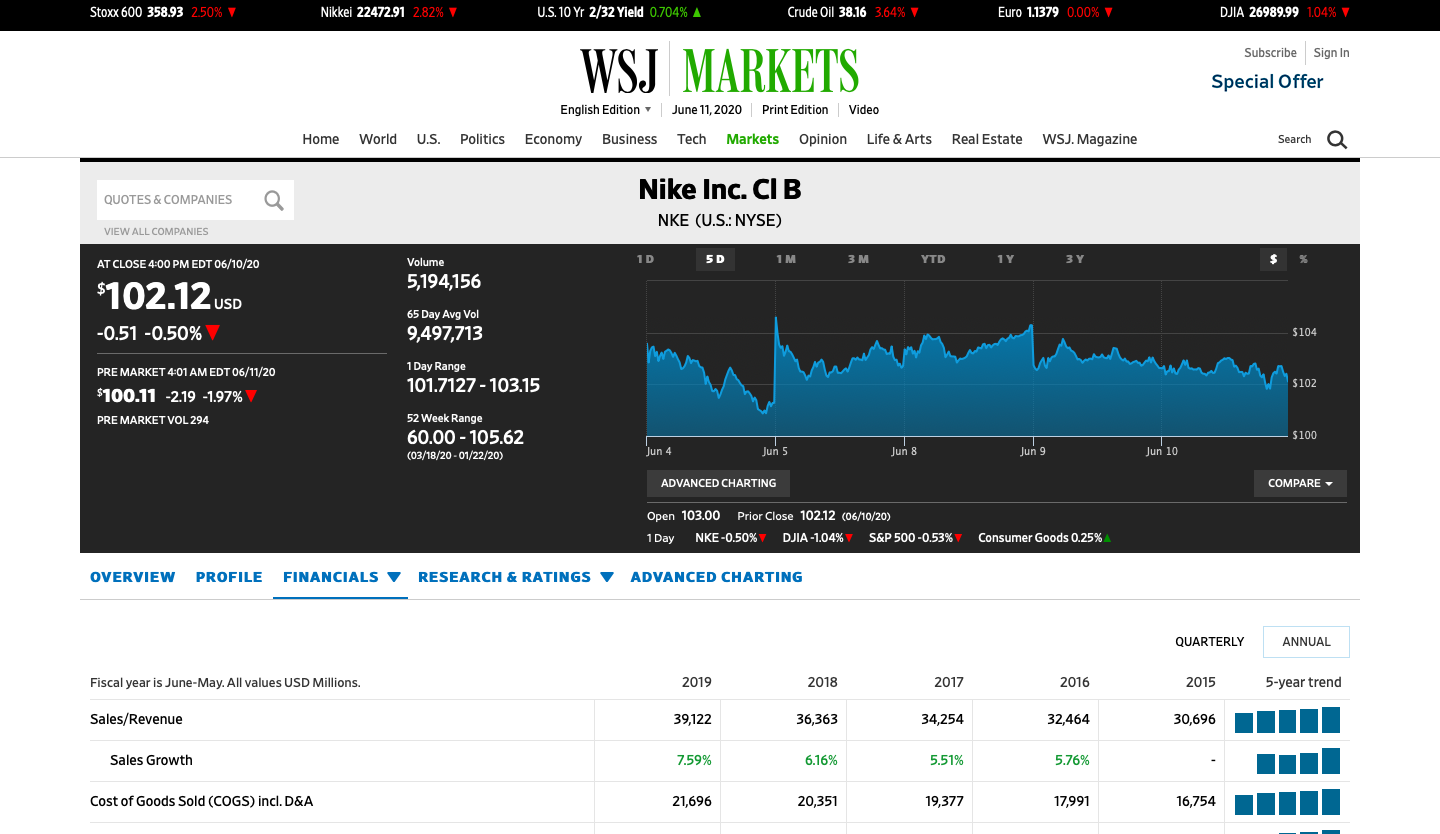Image resolution: width=1440 pixels, height=834 pixels.
Task: Open the English Edition dropdown
Action: (x=606, y=110)
